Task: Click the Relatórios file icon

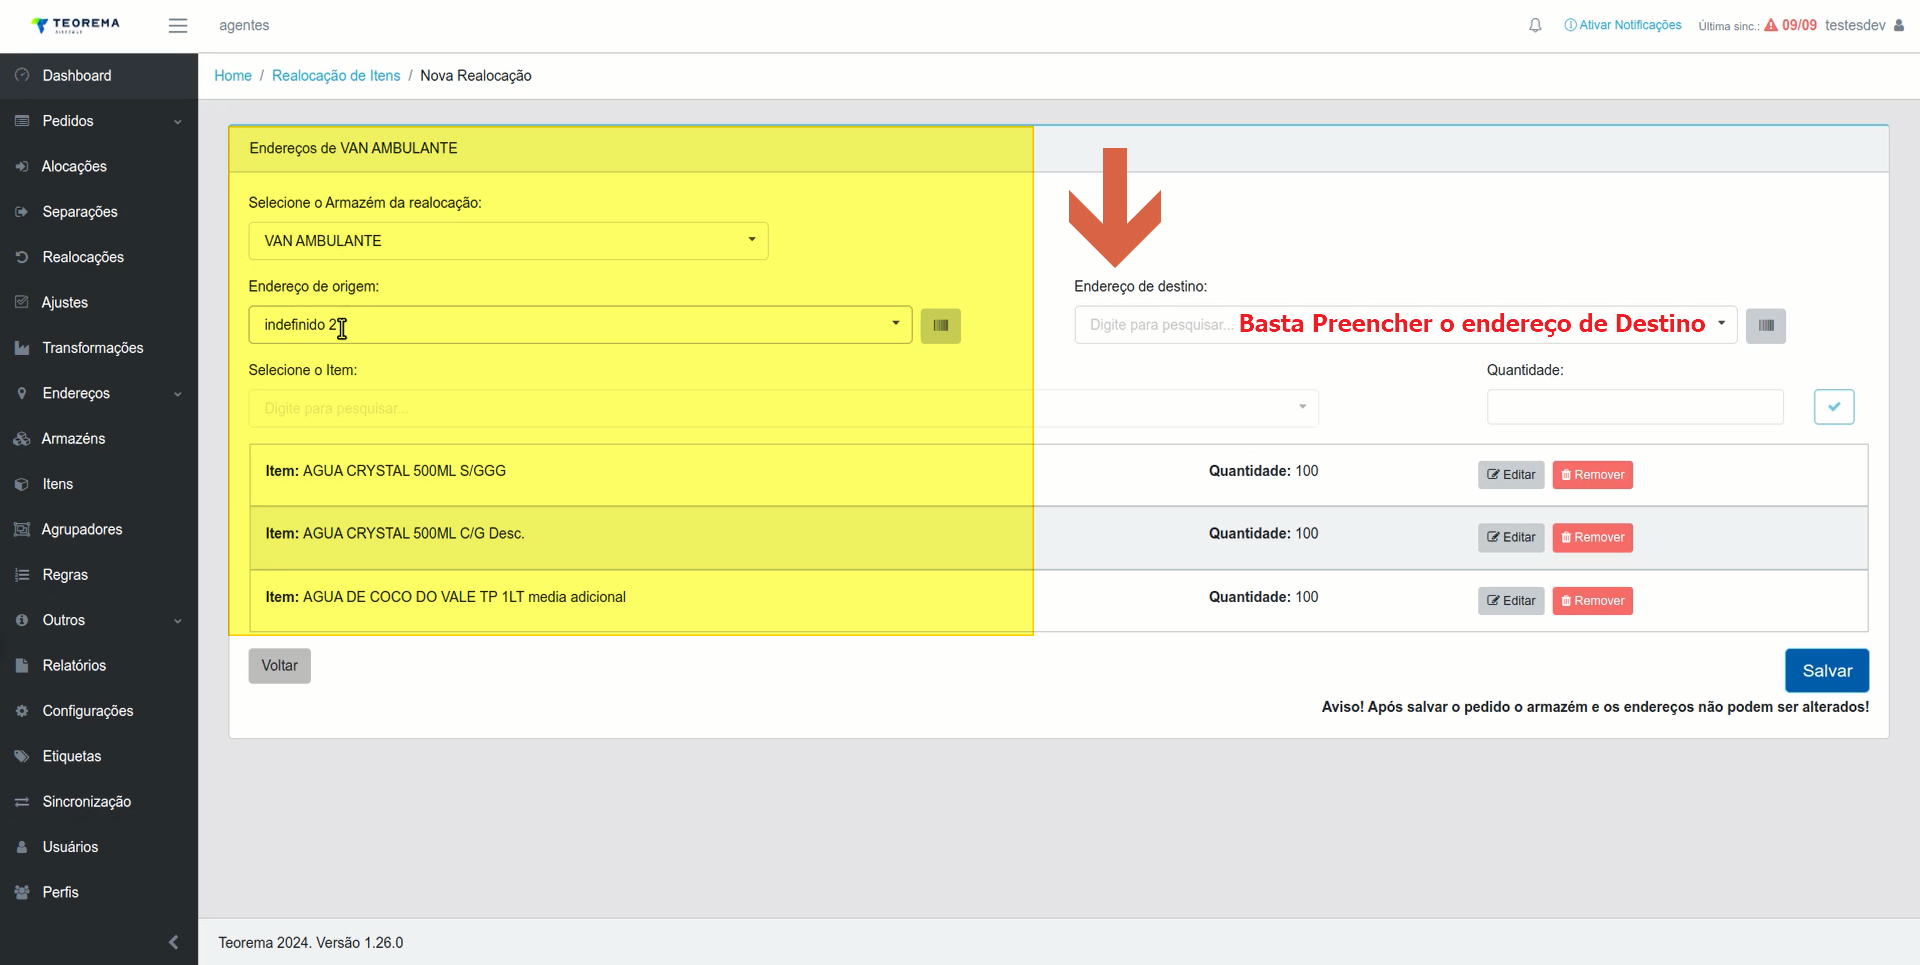Action: [x=22, y=665]
